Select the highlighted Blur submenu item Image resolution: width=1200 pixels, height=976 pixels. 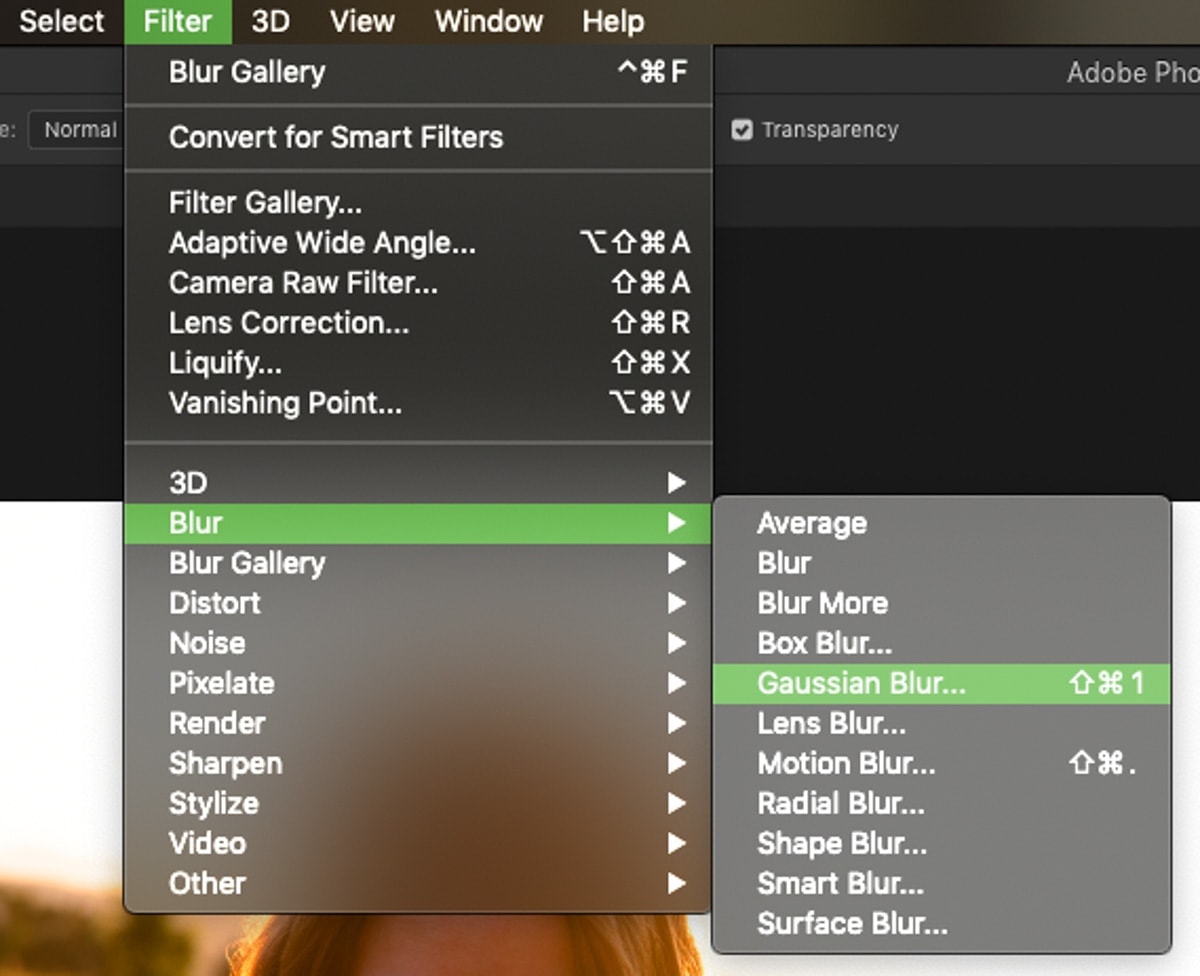pyautogui.click(x=418, y=523)
